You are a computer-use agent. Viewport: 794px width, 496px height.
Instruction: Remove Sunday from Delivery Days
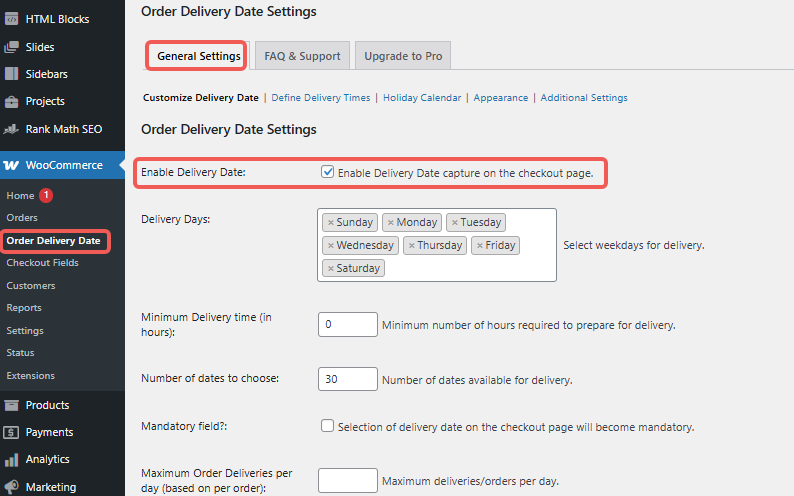coord(331,223)
